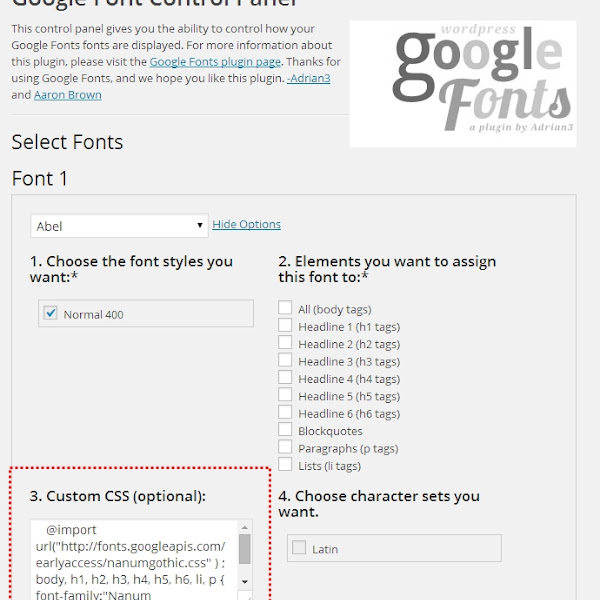Visit the -Adrian3 author link
The image size is (600, 600).
click(x=308, y=78)
